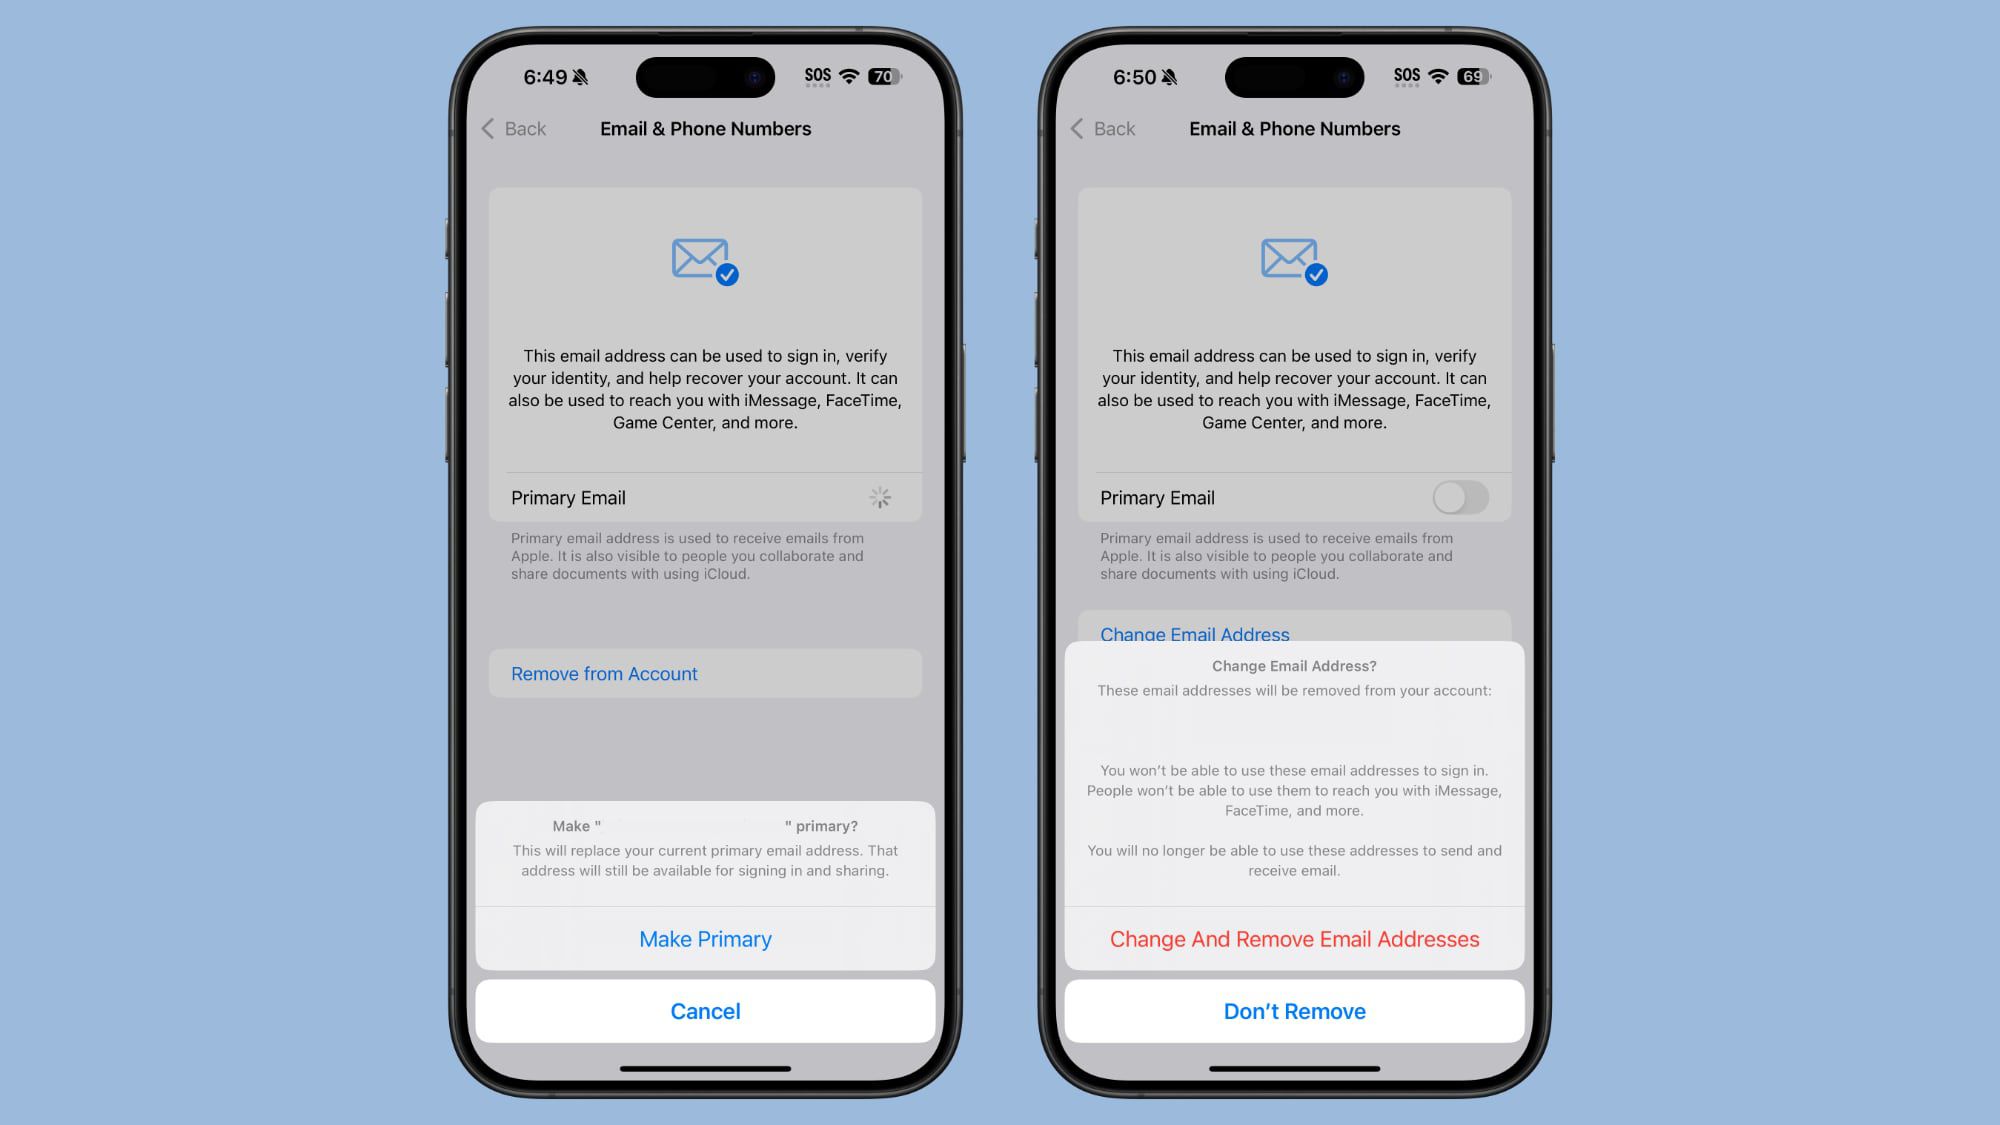The height and width of the screenshot is (1125, 2000).
Task: Select Change Email Address option
Action: tap(1194, 633)
